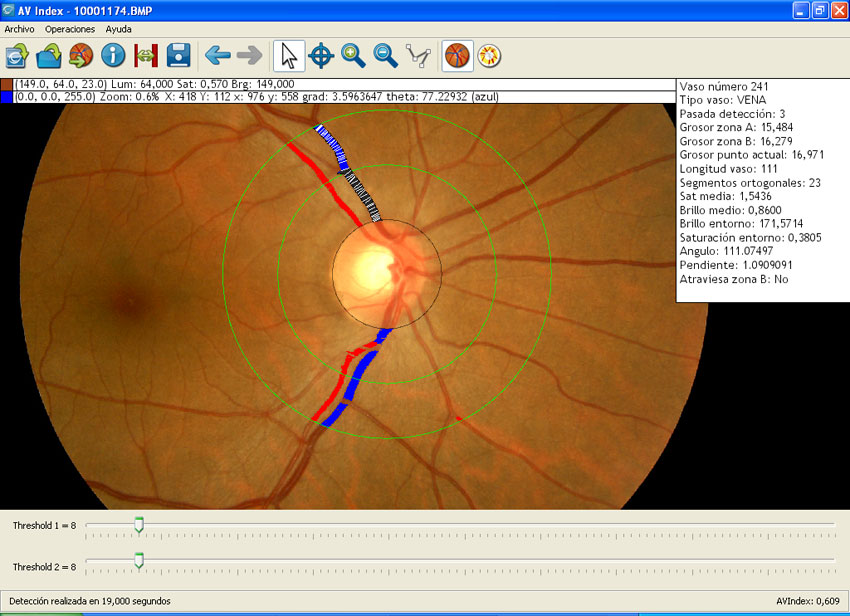This screenshot has width=850, height=616.
Task: Click the red-bar horizontal fit icon
Action: (146, 55)
